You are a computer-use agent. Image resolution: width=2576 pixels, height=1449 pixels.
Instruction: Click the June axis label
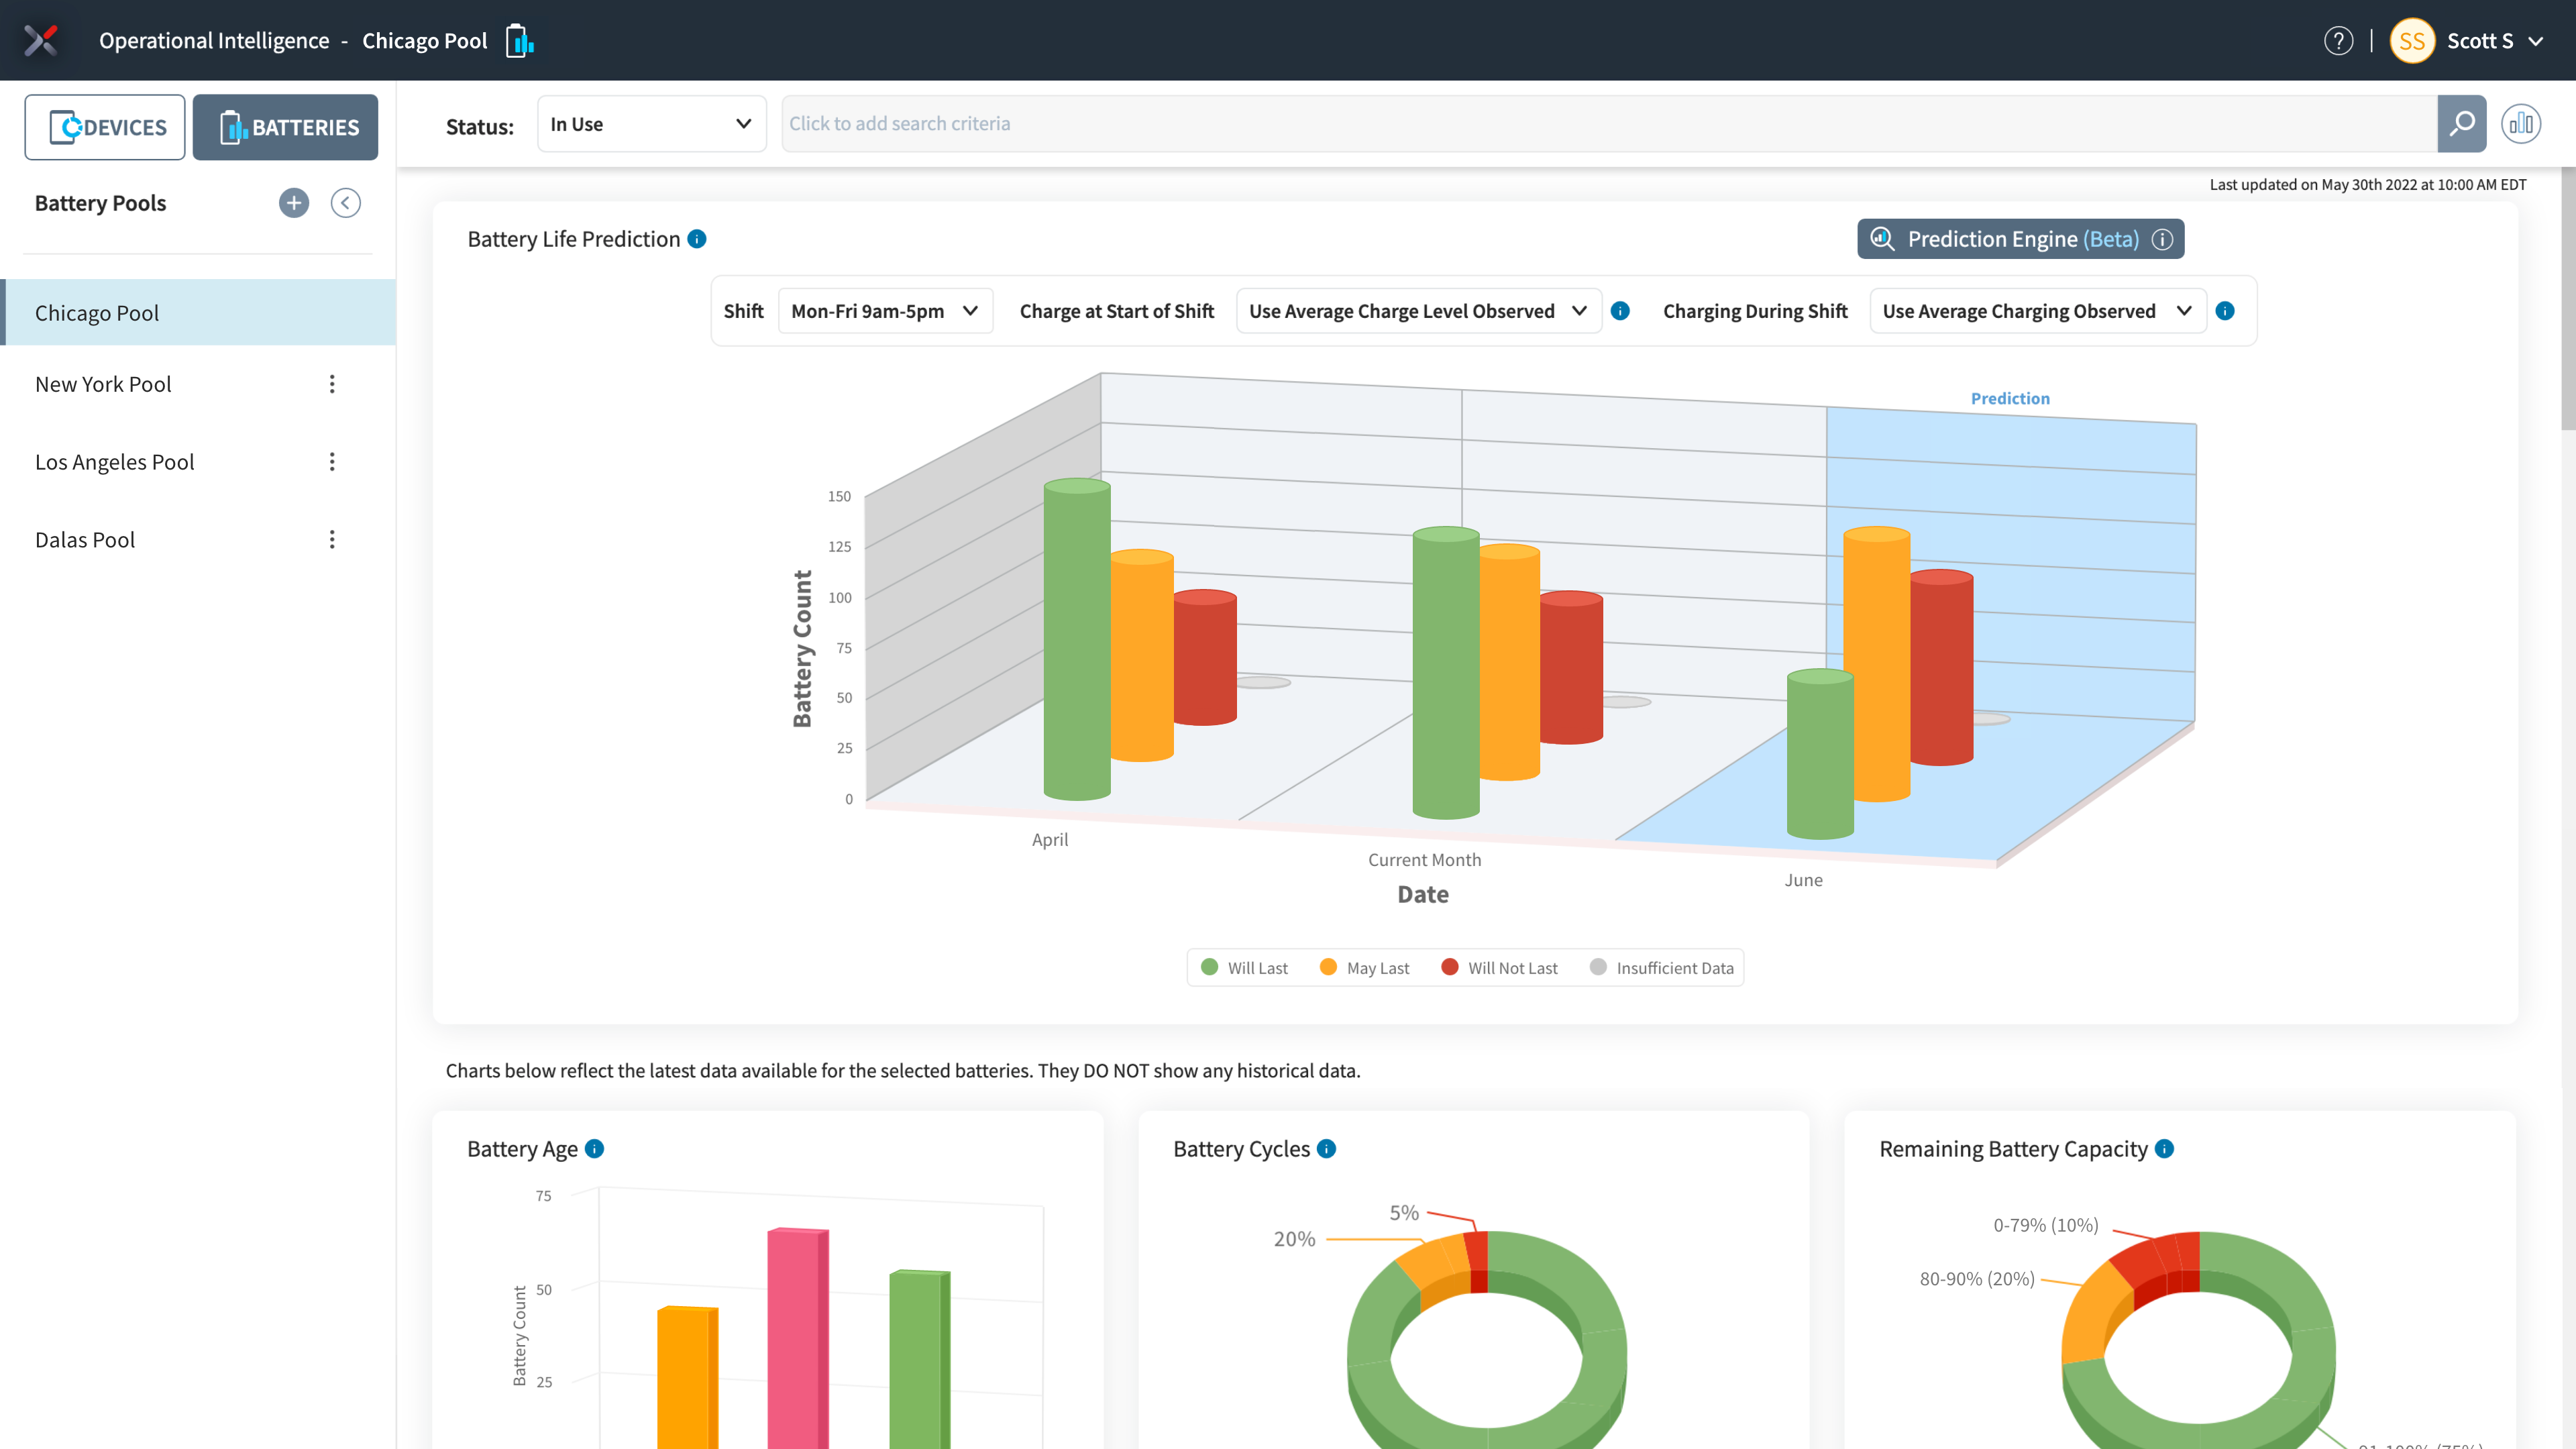point(1803,880)
